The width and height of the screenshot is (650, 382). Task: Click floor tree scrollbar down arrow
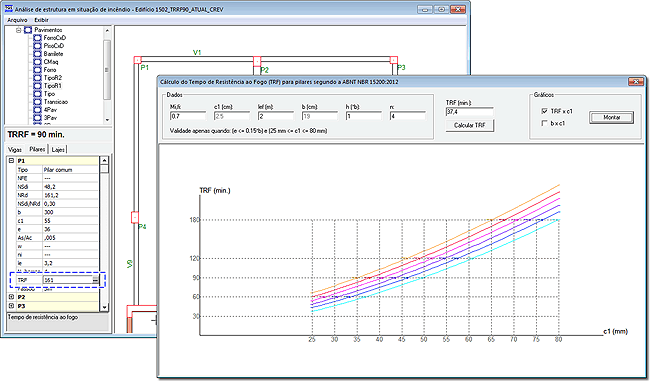[107, 120]
